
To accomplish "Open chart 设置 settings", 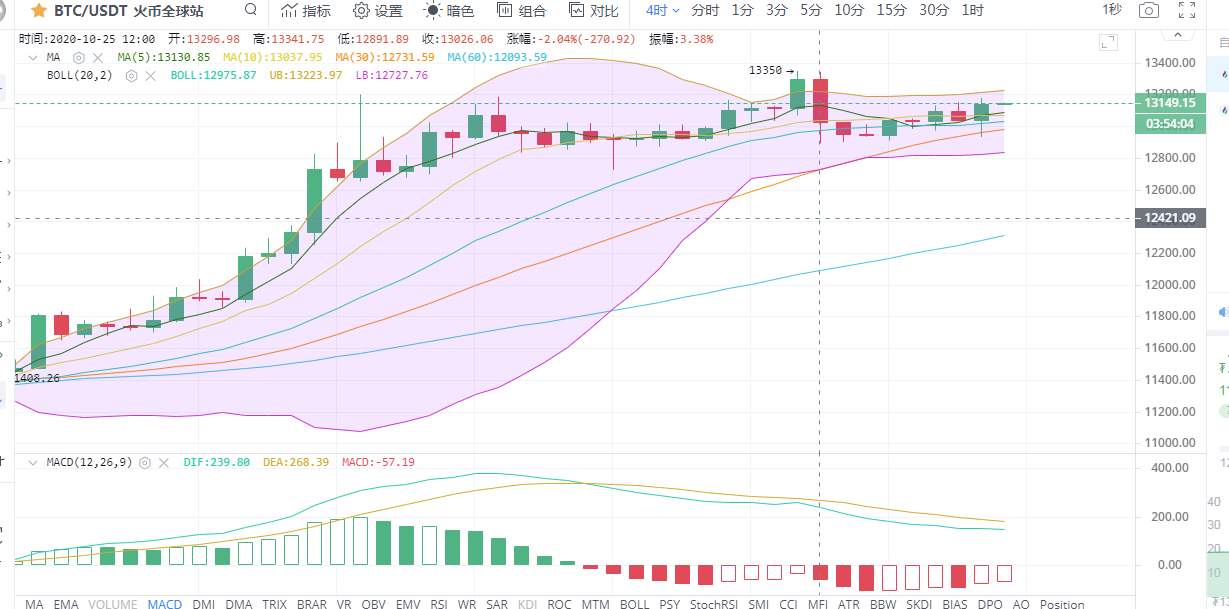I will (378, 11).
